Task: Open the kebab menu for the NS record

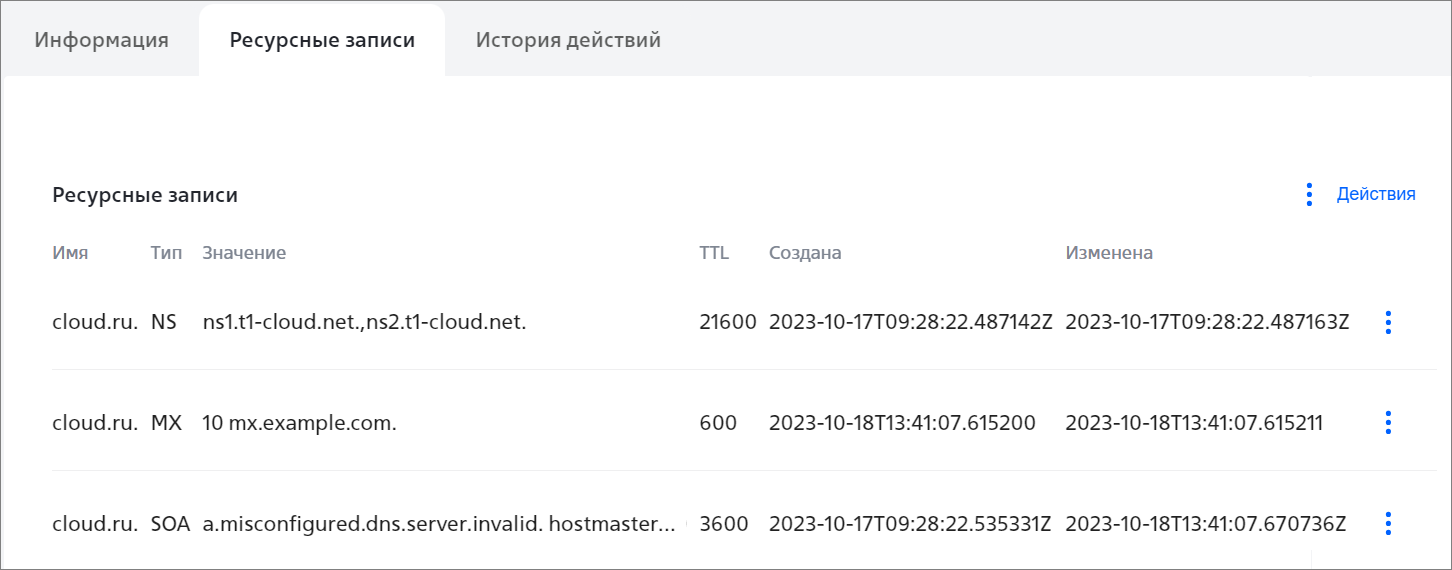Action: (1387, 322)
